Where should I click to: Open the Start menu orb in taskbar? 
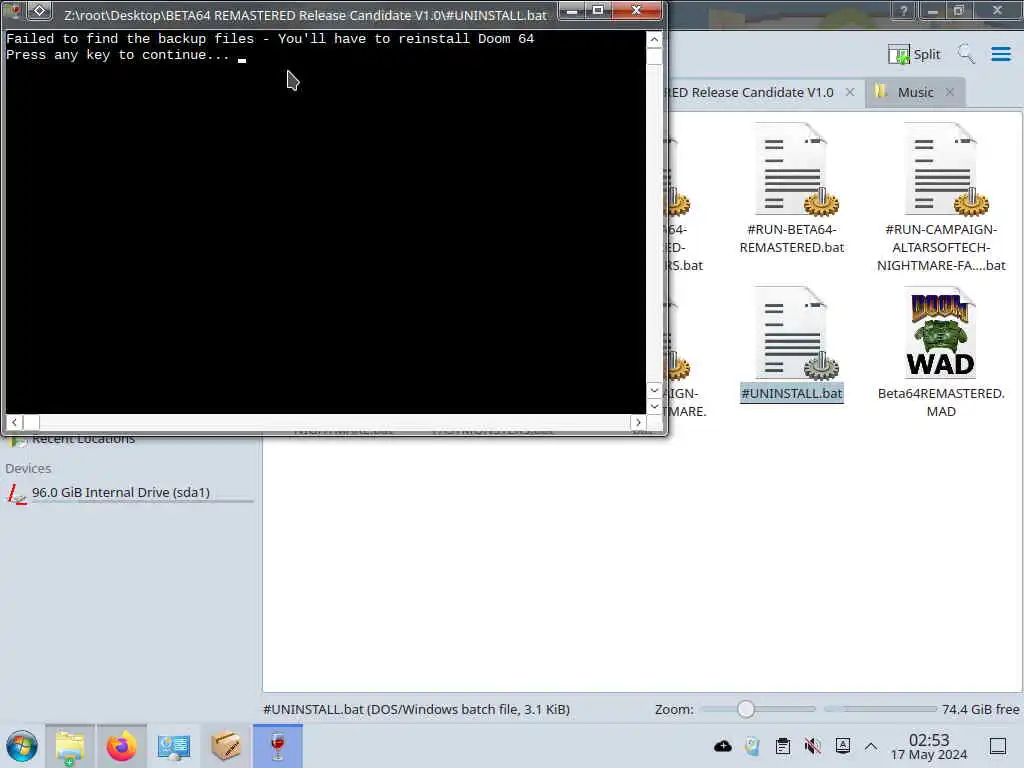22,746
